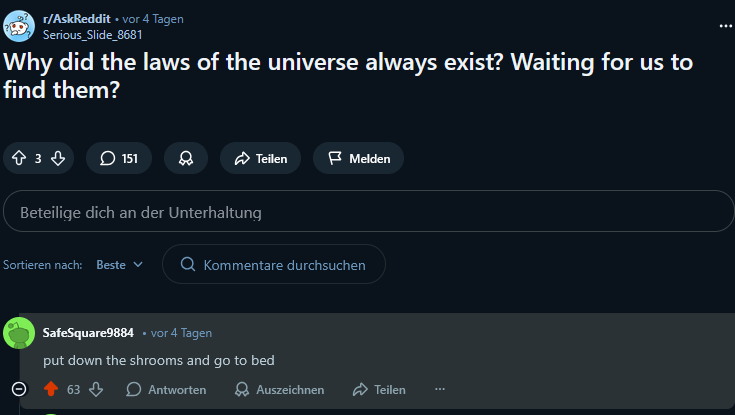Expand the 'Beste' sort dropdown
The image size is (735, 415).
tap(120, 265)
